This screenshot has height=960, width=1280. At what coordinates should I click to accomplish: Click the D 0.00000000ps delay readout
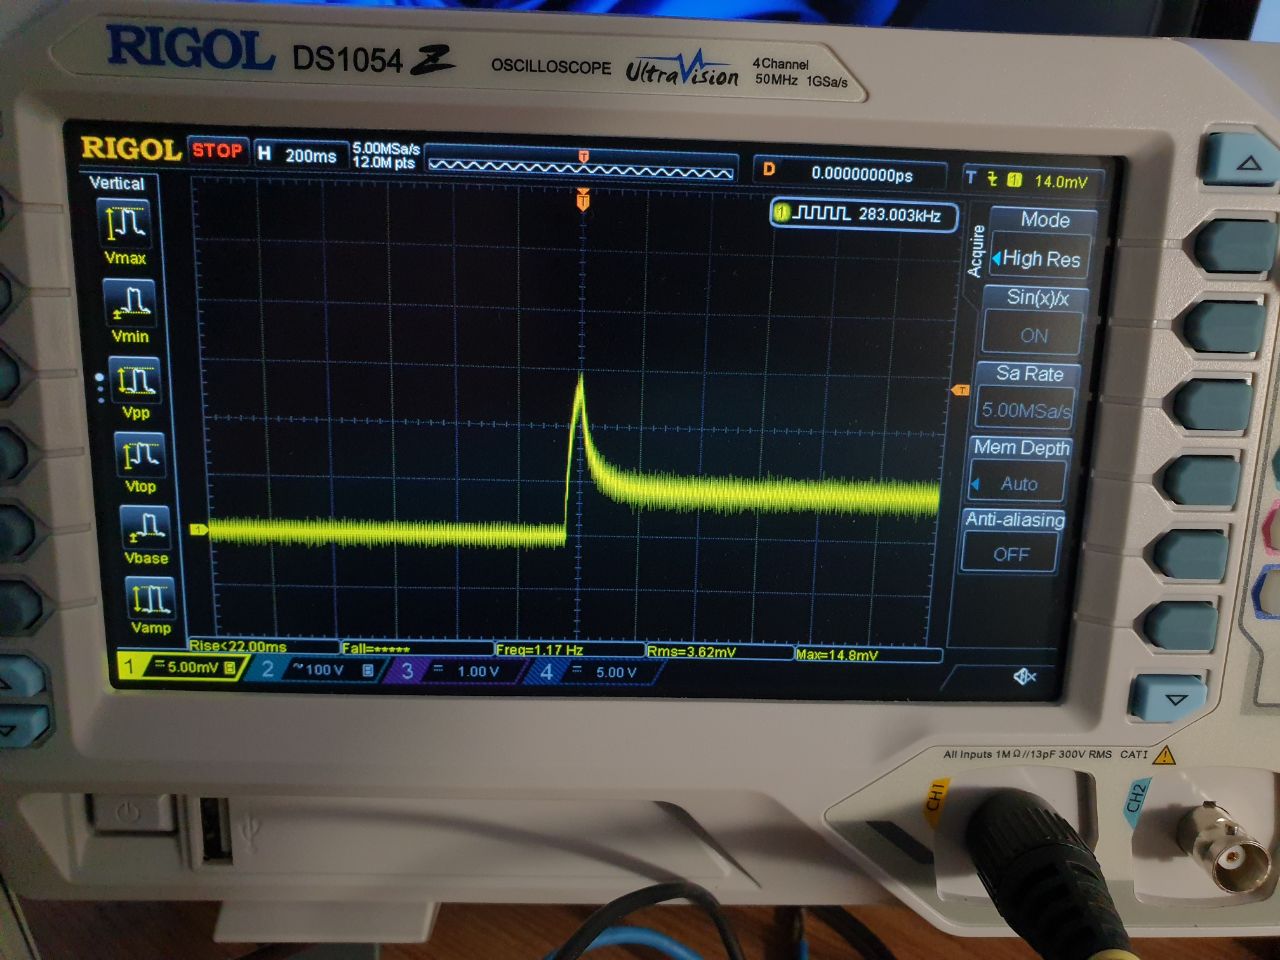tap(850, 173)
